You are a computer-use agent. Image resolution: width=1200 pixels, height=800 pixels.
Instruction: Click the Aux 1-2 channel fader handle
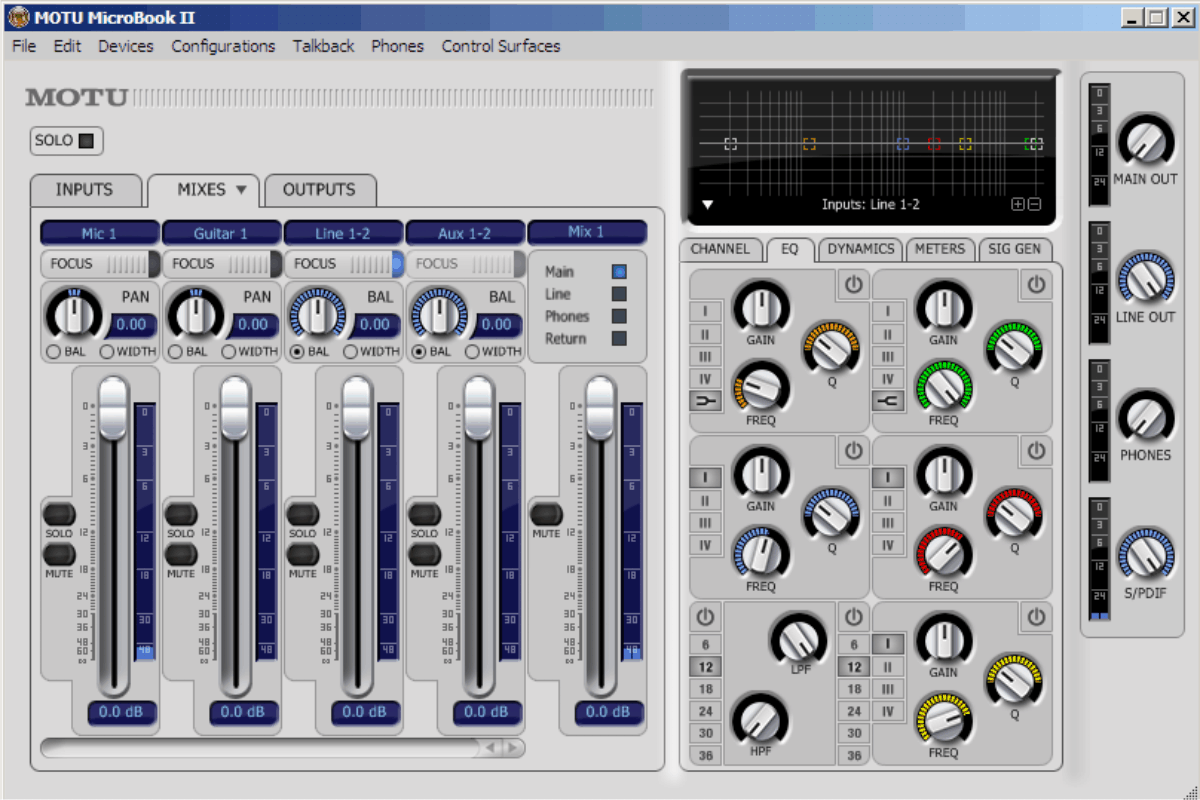[478, 407]
